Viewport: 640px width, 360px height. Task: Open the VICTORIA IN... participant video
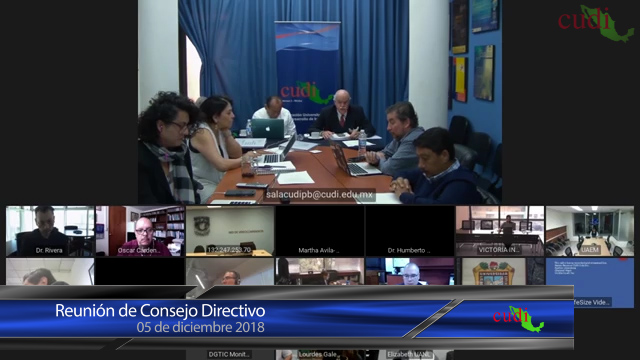click(x=500, y=231)
